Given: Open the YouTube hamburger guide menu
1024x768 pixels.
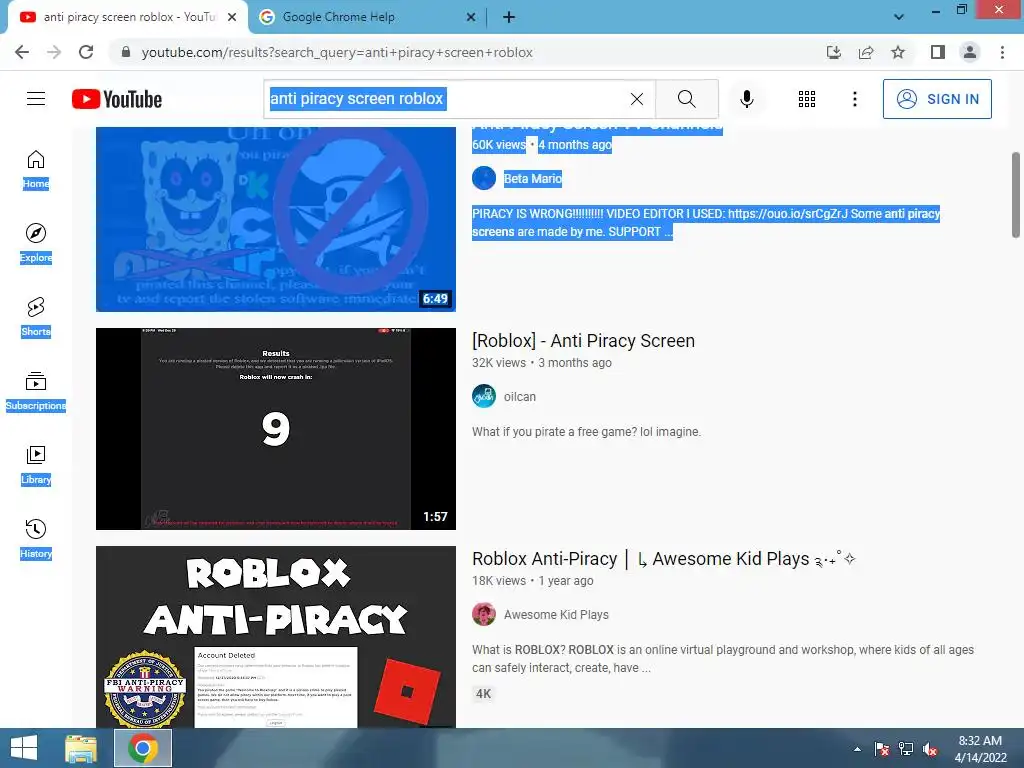Looking at the screenshot, I should click(36, 99).
